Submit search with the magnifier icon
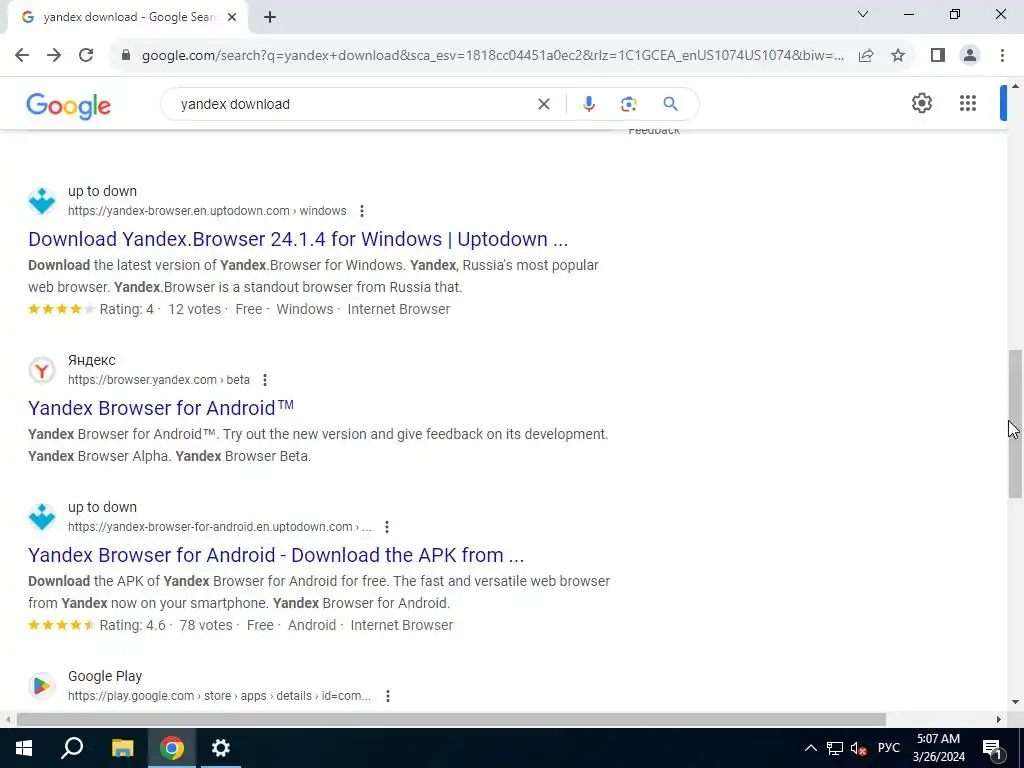Screen dimensions: 1024x768 (x=670, y=104)
